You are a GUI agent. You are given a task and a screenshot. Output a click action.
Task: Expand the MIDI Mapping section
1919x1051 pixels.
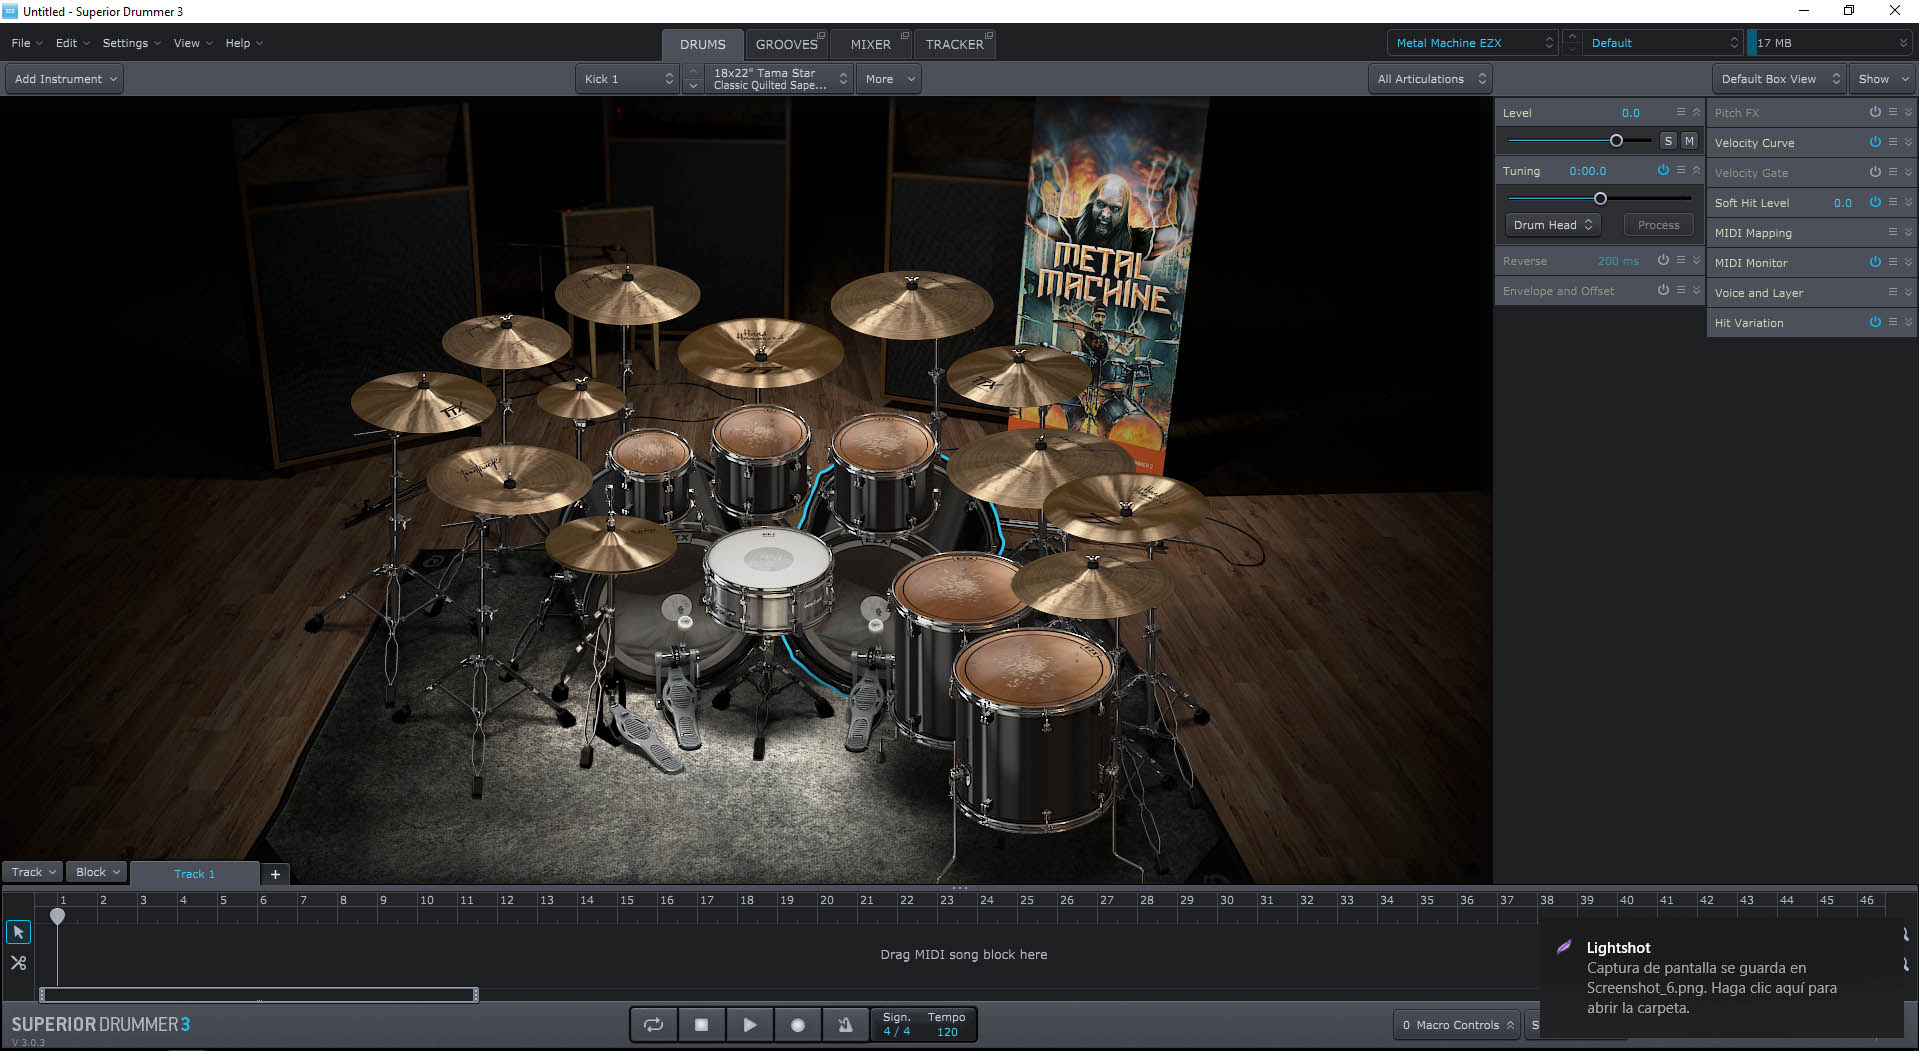(1908, 232)
